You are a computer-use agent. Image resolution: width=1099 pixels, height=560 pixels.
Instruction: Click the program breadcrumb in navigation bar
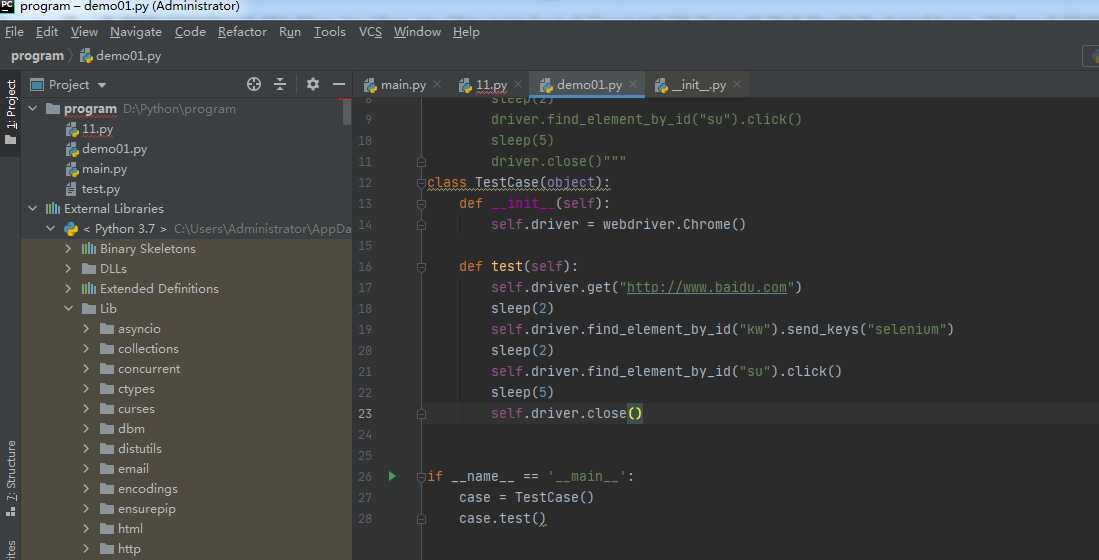[37, 56]
